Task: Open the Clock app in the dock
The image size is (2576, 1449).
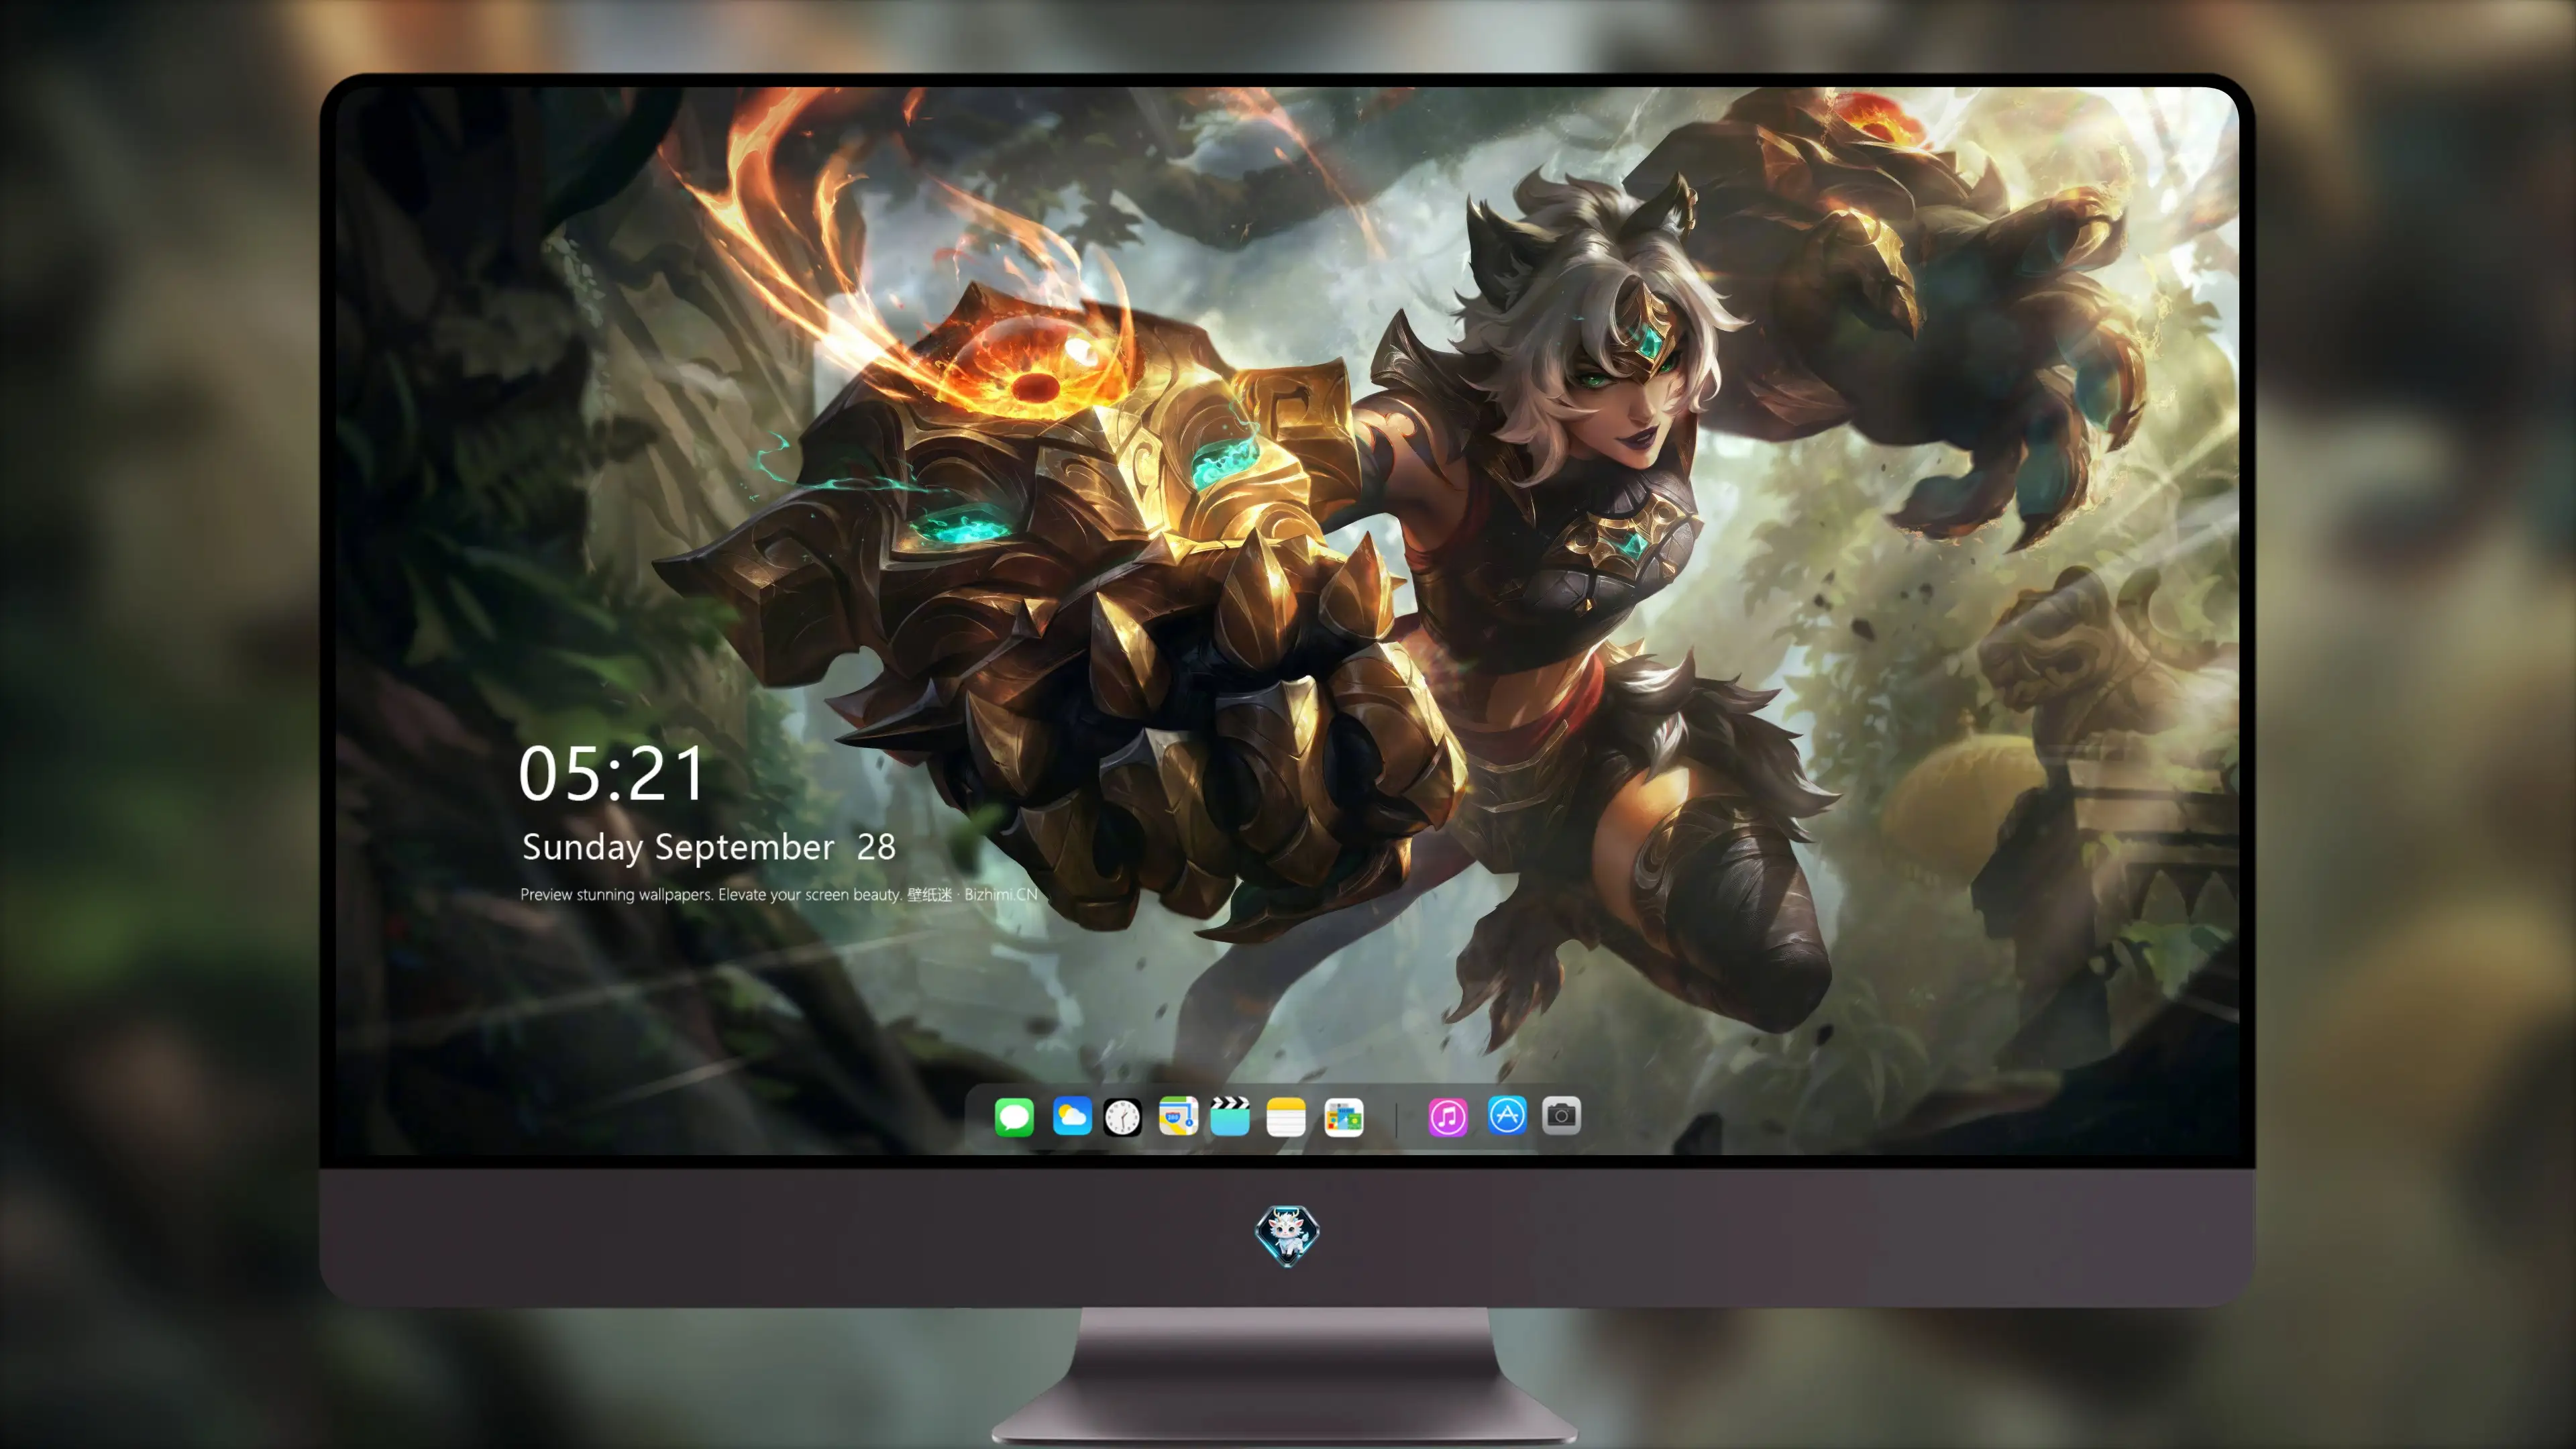Action: pos(1122,1116)
